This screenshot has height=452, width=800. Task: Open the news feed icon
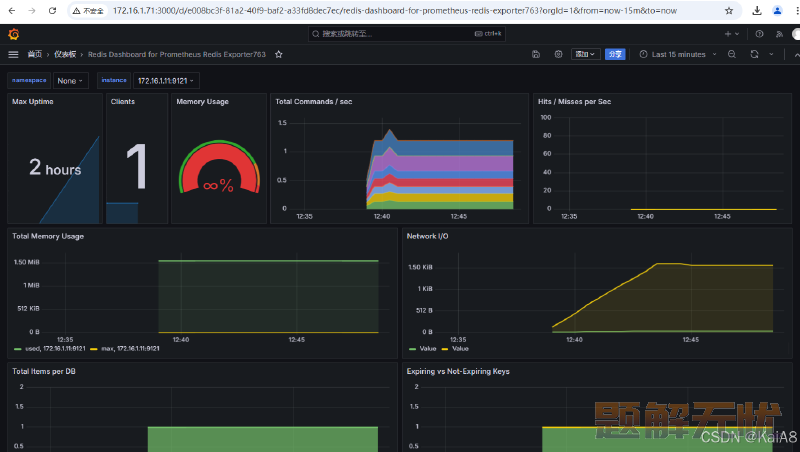(779, 34)
